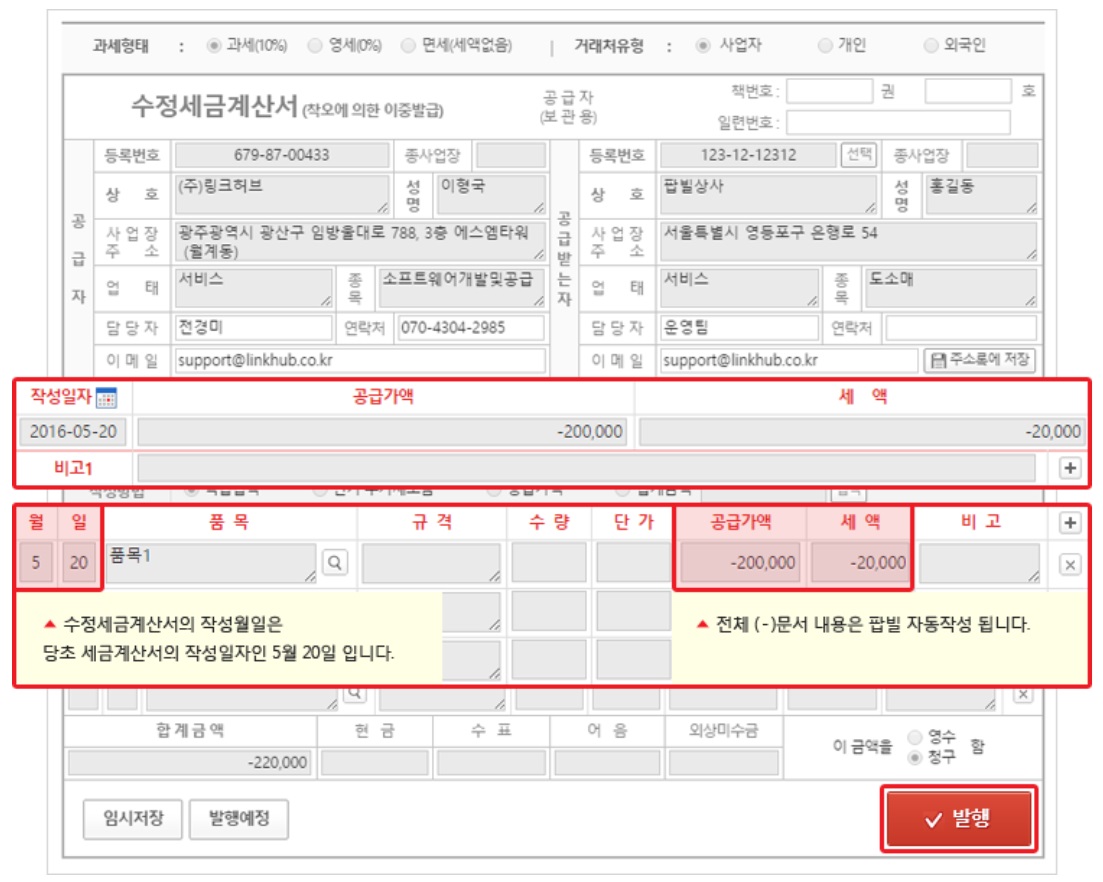Image resolution: width=1103 pixels, height=882 pixels.
Task: Select the 영수 radio option
Action: click(914, 736)
